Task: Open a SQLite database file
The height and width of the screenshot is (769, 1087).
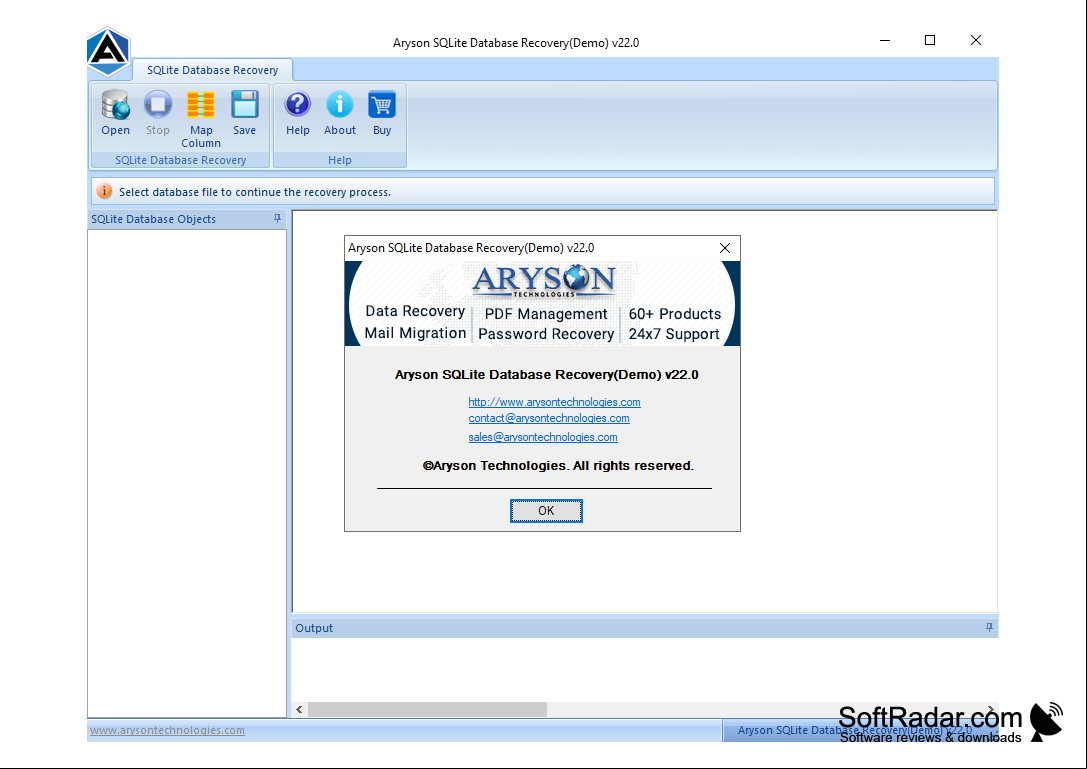Action: 115,112
